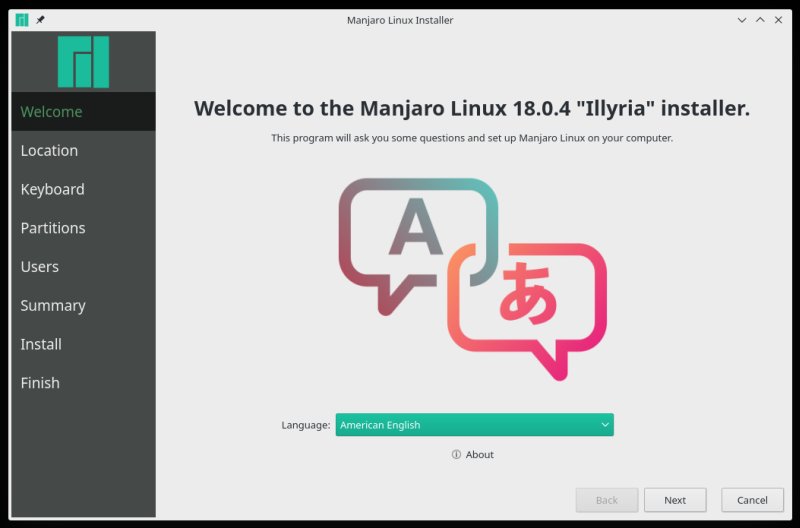The height and width of the screenshot is (528, 800).
Task: Click the 'Manjaro Linux Installer' window title
Action: tap(400, 20)
